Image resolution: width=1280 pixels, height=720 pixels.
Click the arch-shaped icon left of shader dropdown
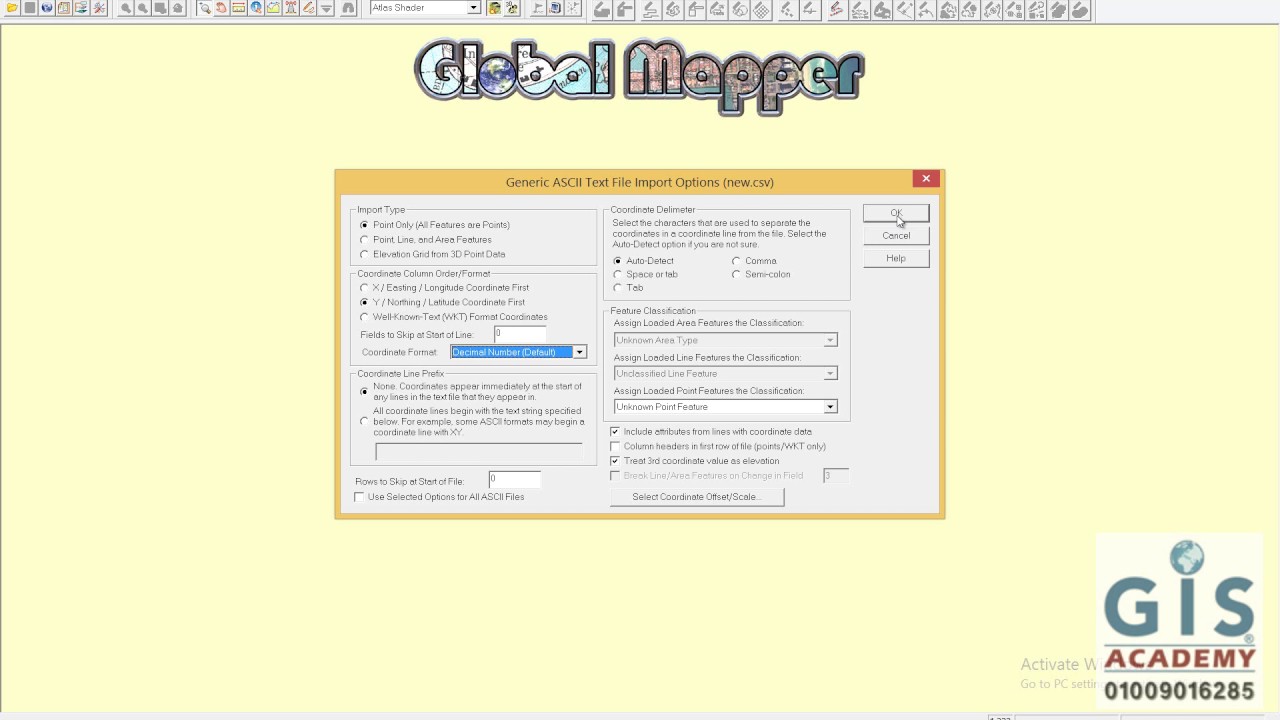(x=348, y=8)
